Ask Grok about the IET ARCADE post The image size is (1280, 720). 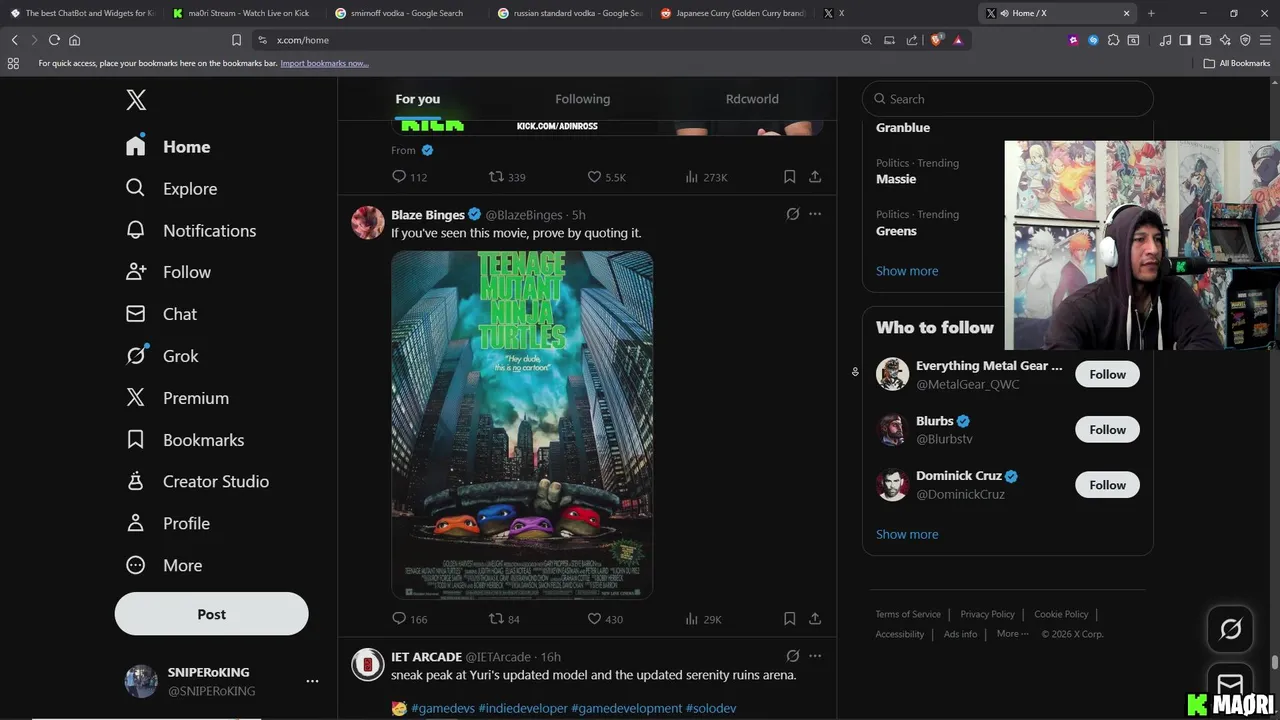point(792,656)
